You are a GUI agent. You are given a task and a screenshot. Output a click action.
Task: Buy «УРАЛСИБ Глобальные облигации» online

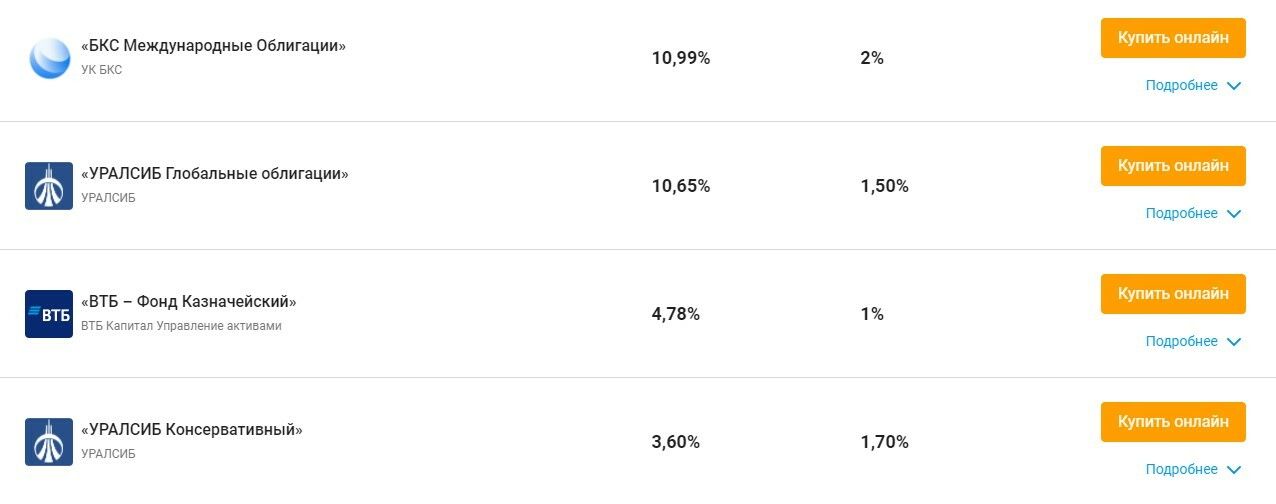coord(1173,166)
